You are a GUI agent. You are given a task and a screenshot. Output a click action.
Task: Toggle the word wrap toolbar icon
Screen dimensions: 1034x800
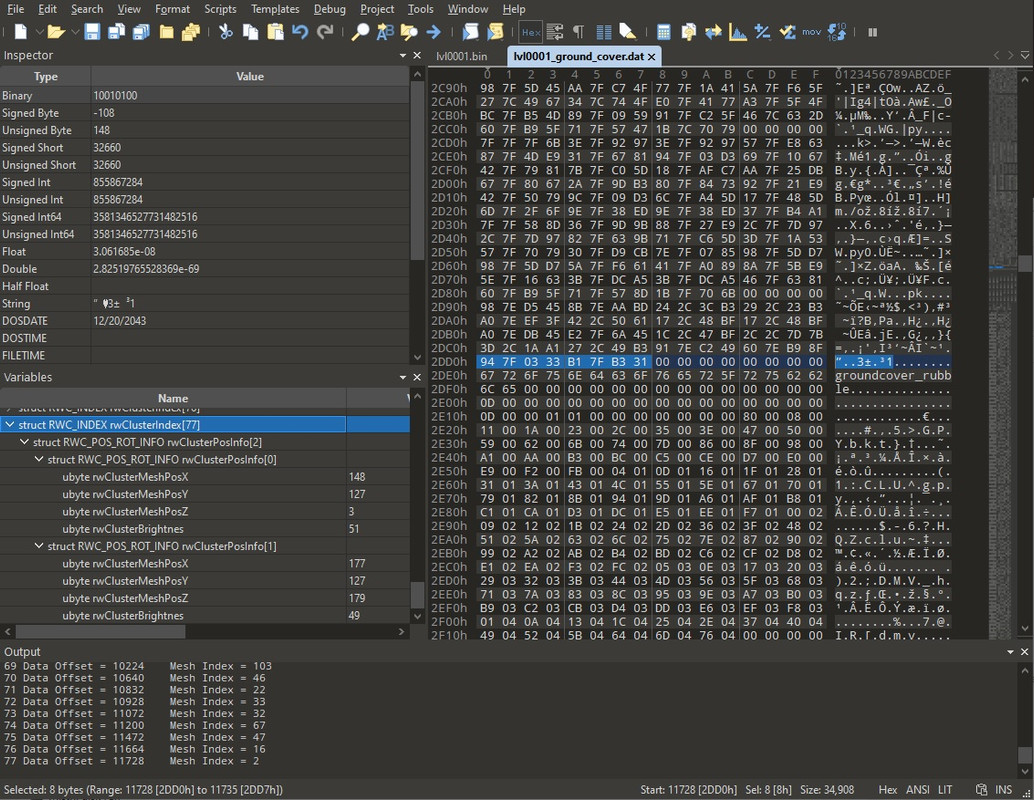click(555, 32)
